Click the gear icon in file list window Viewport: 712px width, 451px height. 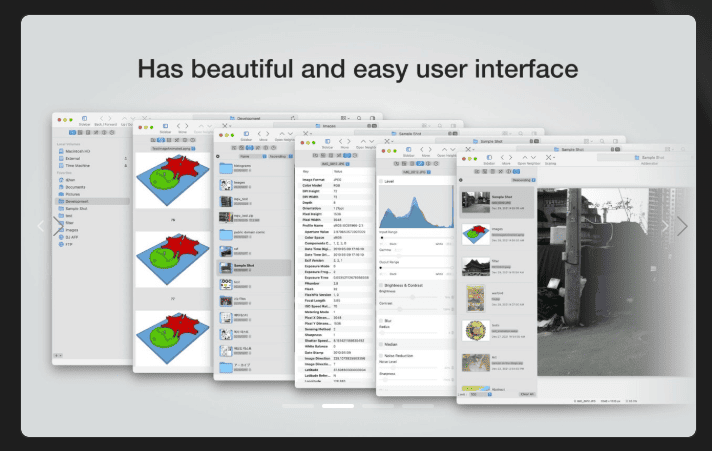218,156
